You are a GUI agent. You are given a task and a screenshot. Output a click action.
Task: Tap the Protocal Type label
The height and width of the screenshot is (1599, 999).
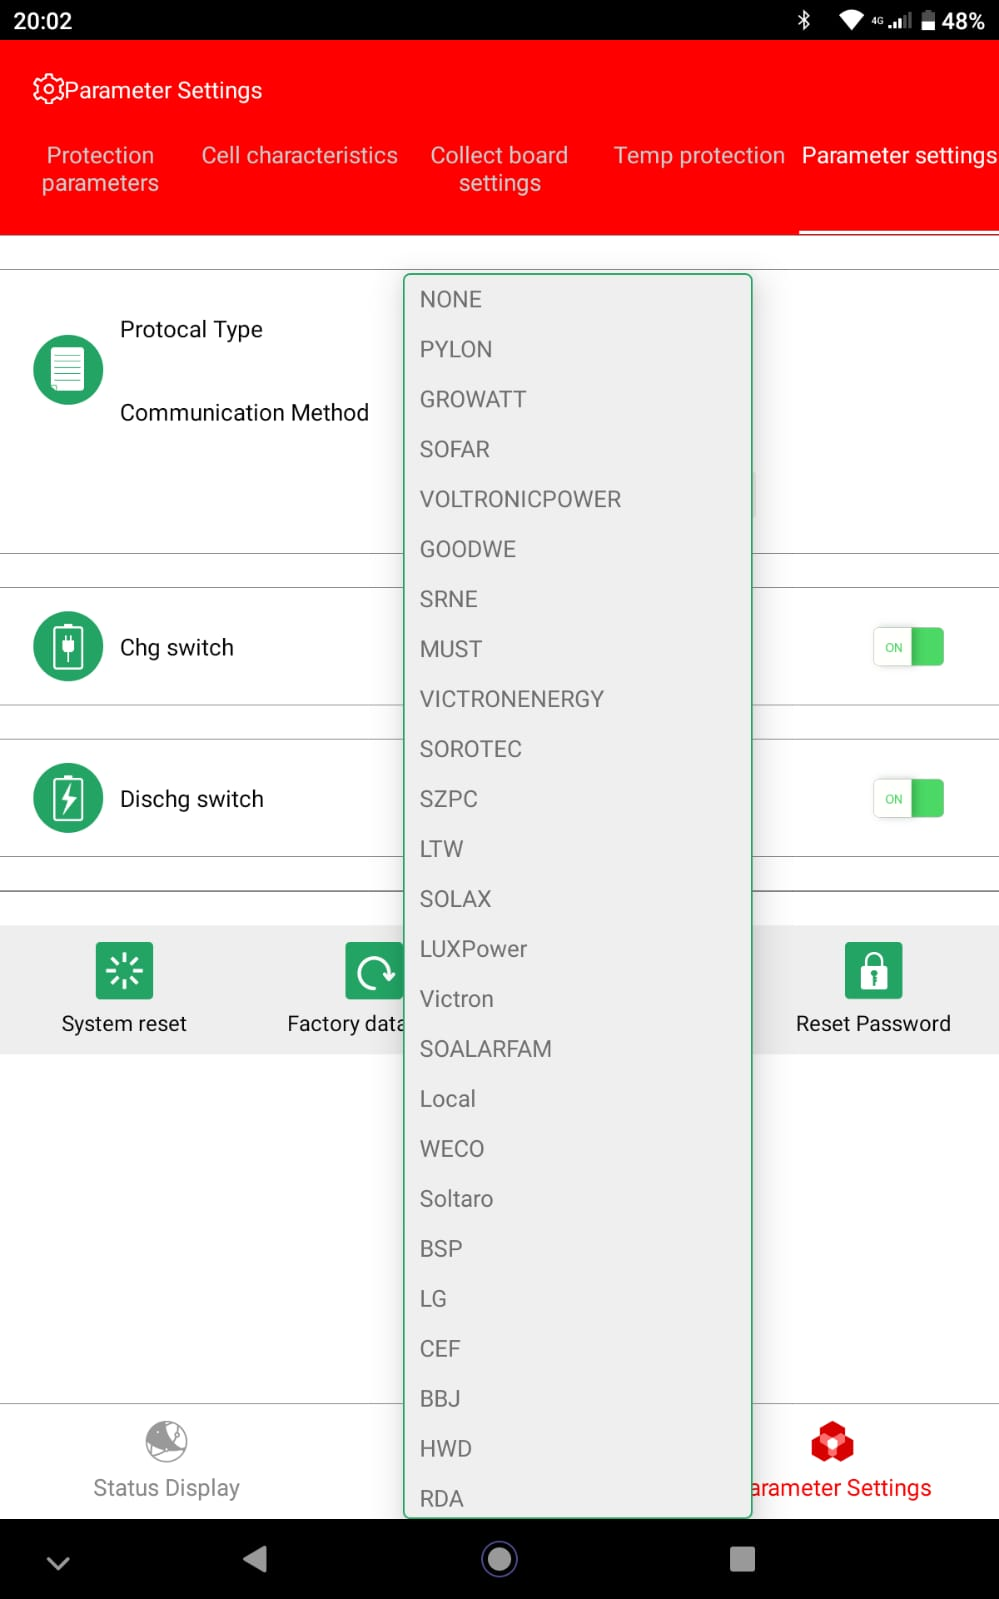pos(191,329)
